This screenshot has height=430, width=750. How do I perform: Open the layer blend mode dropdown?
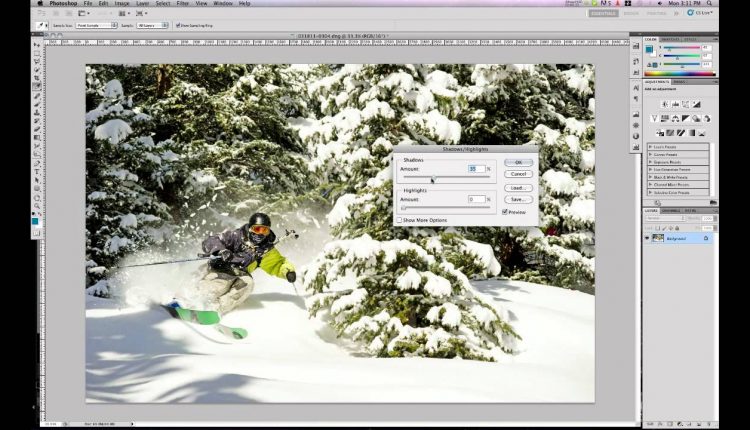(666, 218)
